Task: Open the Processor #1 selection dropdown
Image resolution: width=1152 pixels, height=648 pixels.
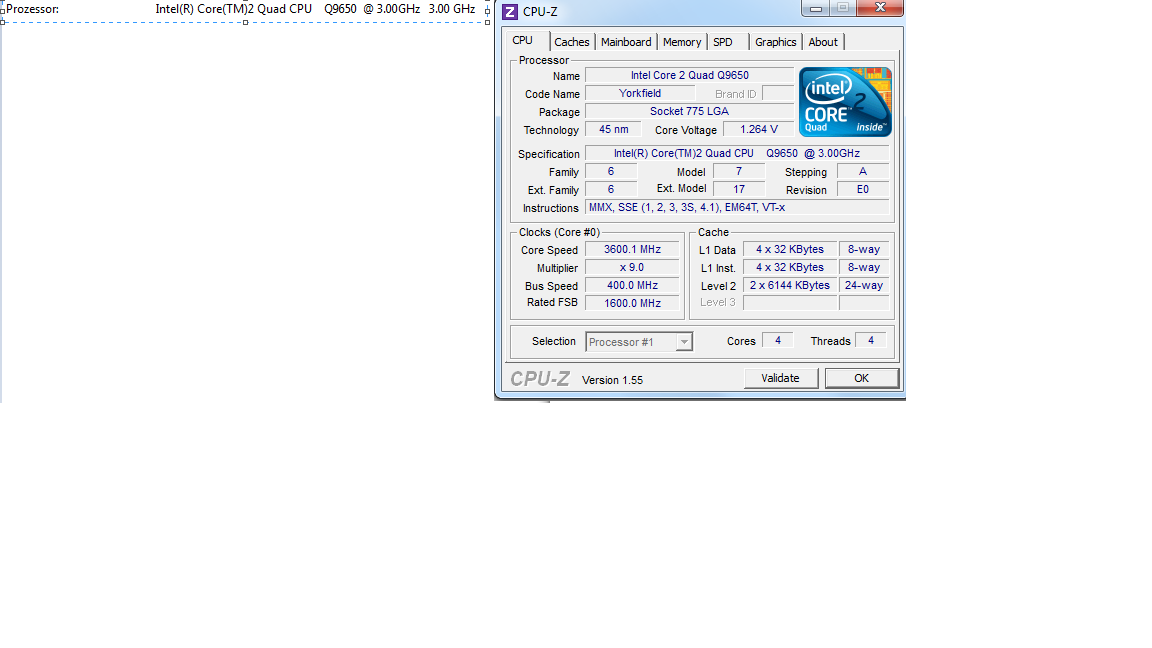Action: tap(638, 342)
